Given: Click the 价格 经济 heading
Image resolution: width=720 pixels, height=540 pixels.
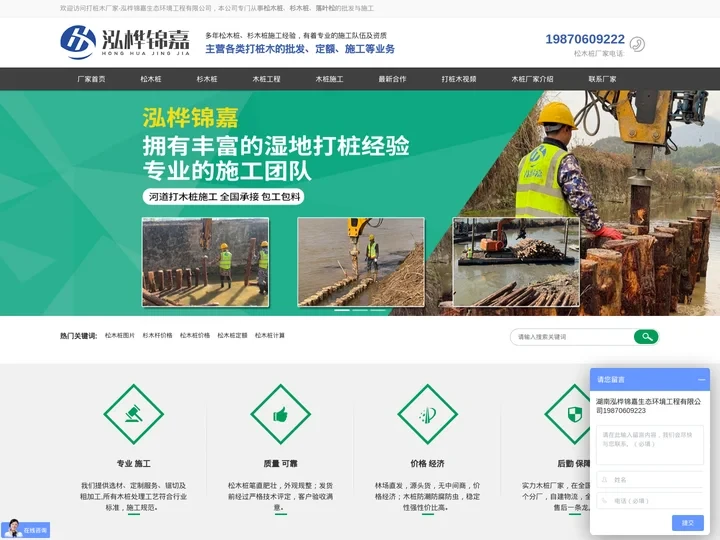Looking at the screenshot, I should point(428,464).
